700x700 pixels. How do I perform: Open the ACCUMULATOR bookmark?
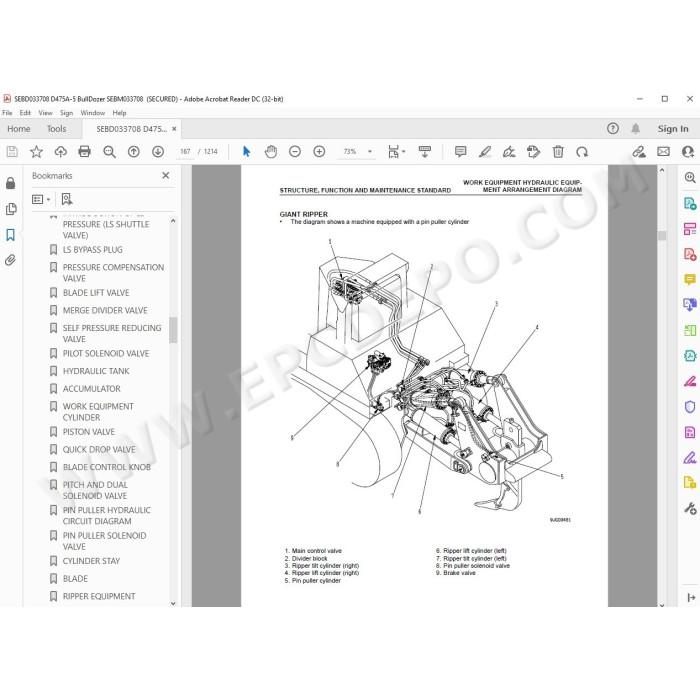tap(92, 389)
